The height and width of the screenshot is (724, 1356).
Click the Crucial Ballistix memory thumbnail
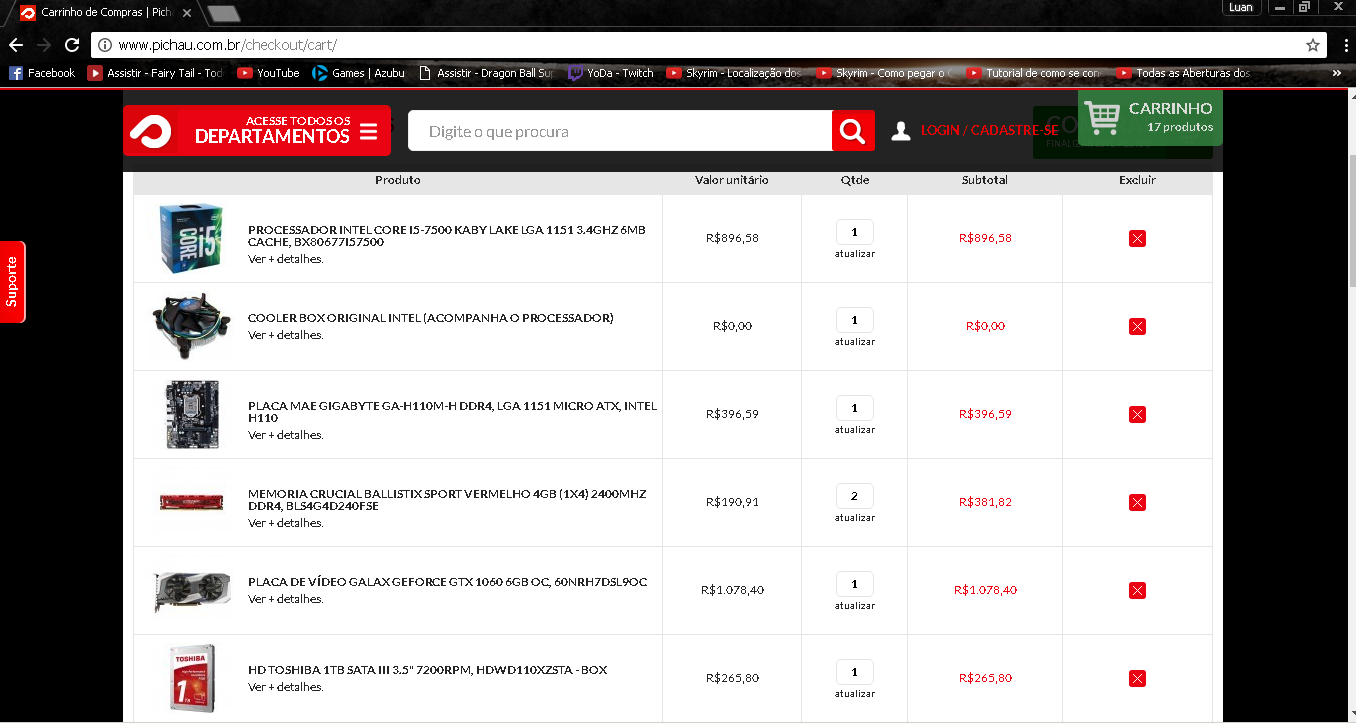[191, 502]
